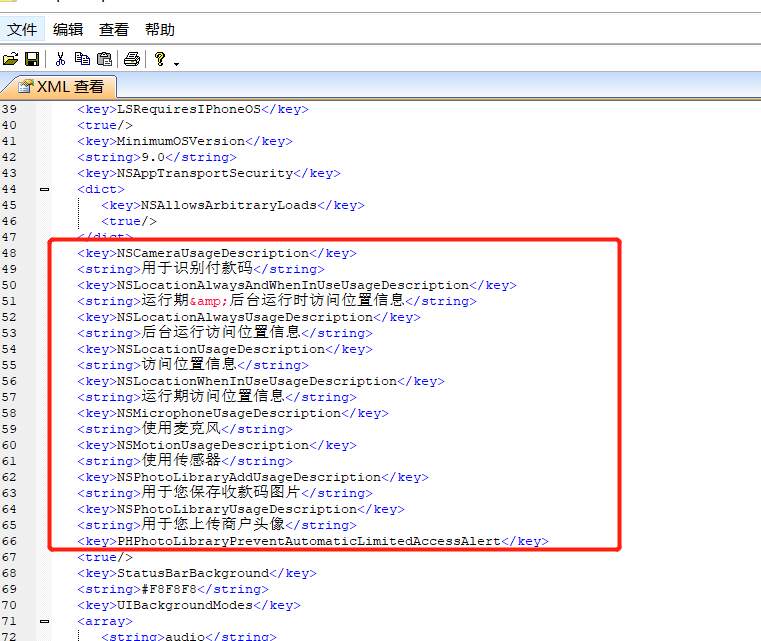This screenshot has height=641, width=761.
Task: Click the Print icon in toolbar
Action: (x=131, y=60)
